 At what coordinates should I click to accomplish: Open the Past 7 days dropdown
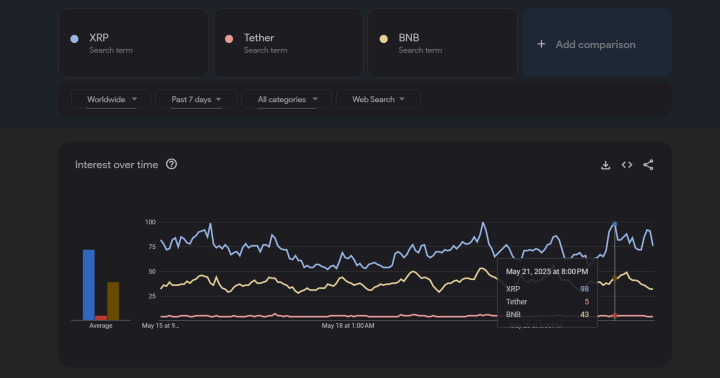[x=196, y=99]
